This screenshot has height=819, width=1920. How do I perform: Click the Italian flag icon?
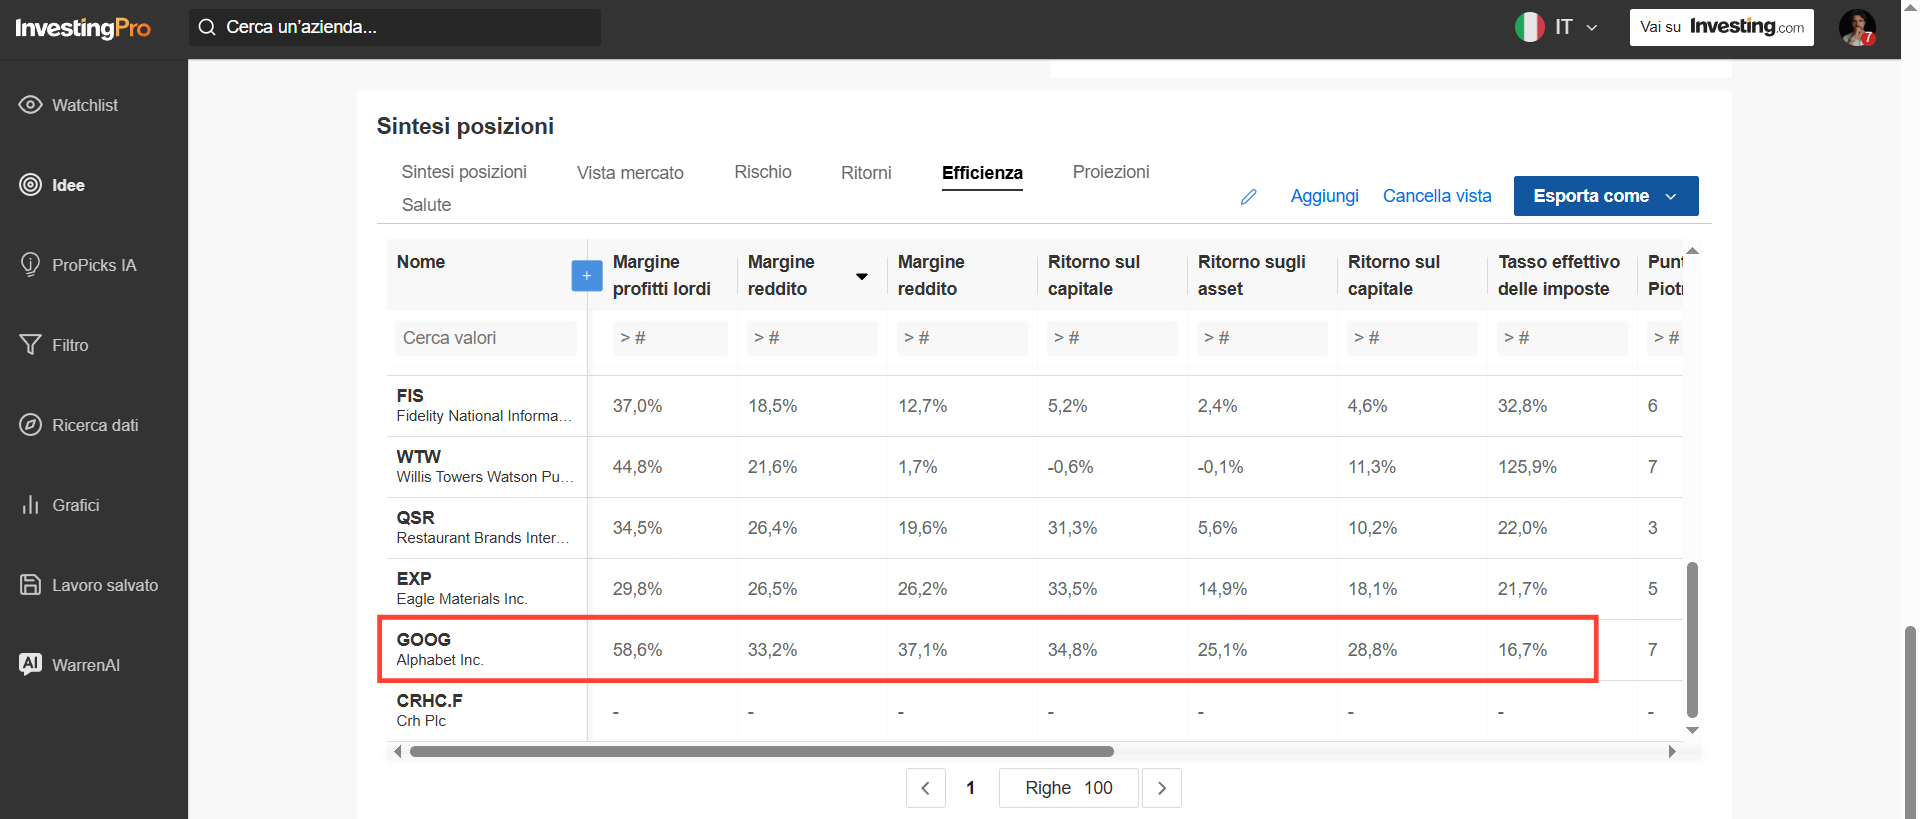1530,27
